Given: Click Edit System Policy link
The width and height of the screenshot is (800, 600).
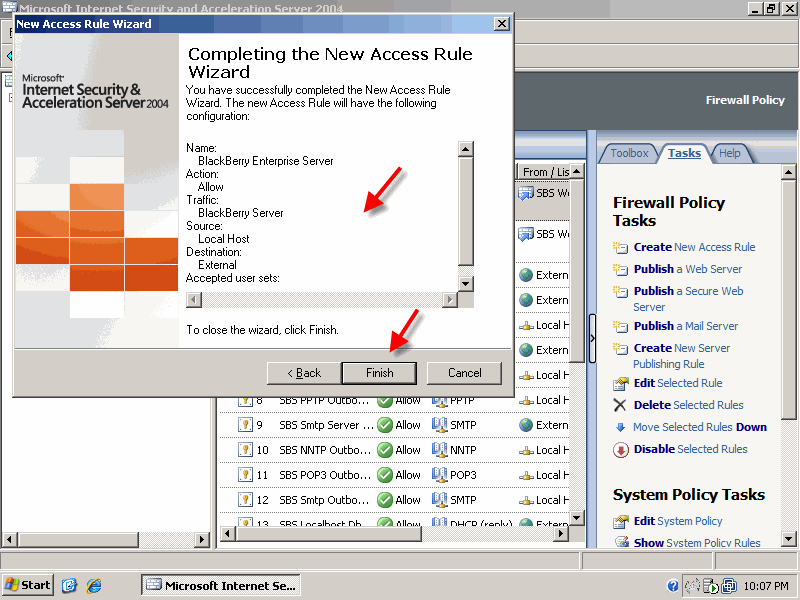Looking at the screenshot, I should coord(678,521).
